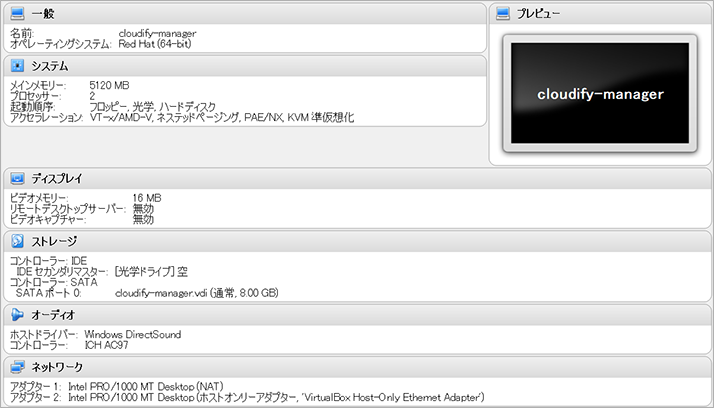Open the 一般 section header link
714x408 pixels.
click(43, 14)
